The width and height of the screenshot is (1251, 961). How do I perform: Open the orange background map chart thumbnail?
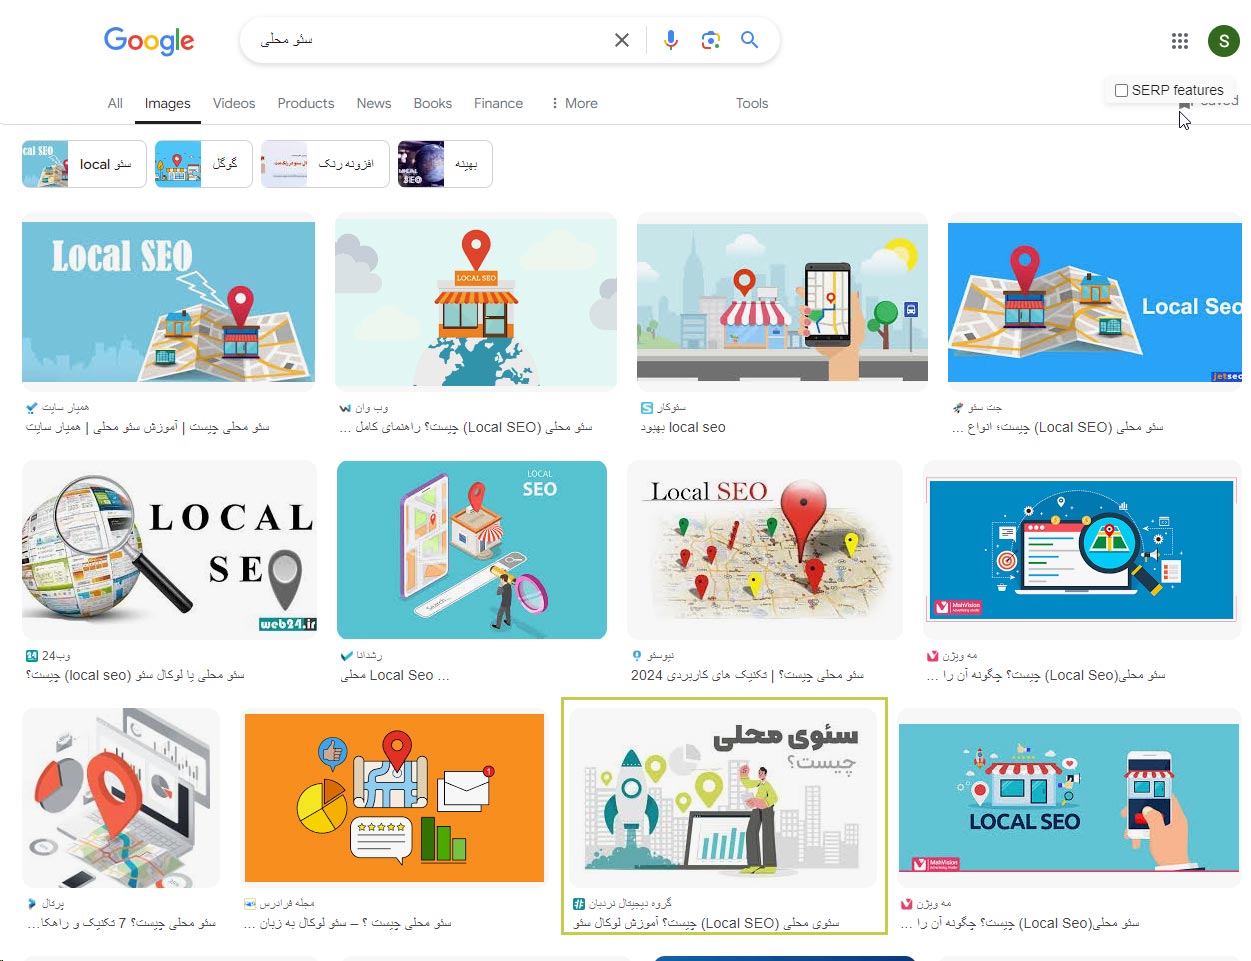pyautogui.click(x=395, y=798)
